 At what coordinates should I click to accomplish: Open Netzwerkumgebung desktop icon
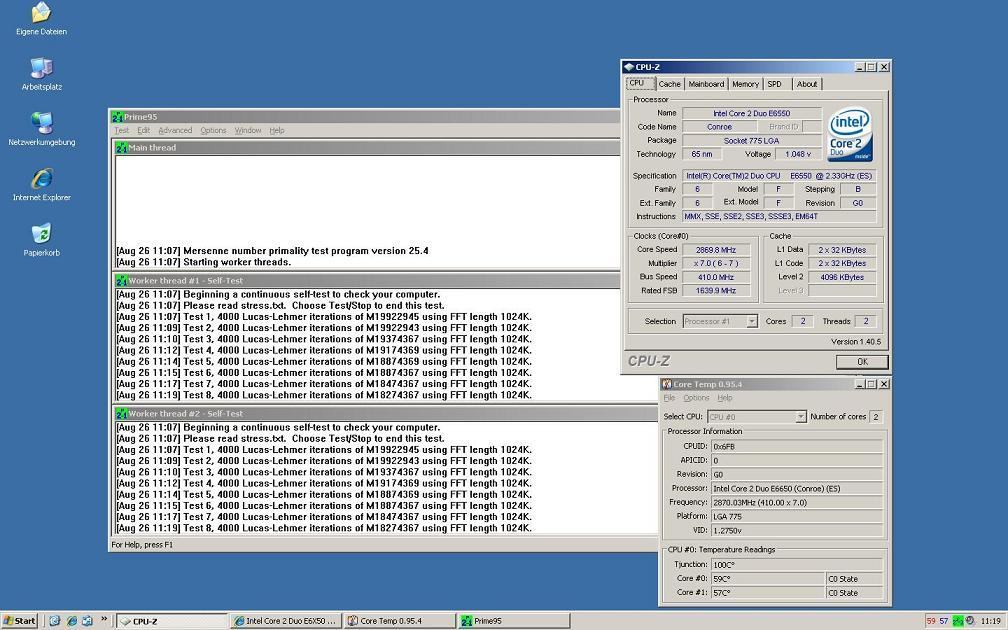[41, 129]
